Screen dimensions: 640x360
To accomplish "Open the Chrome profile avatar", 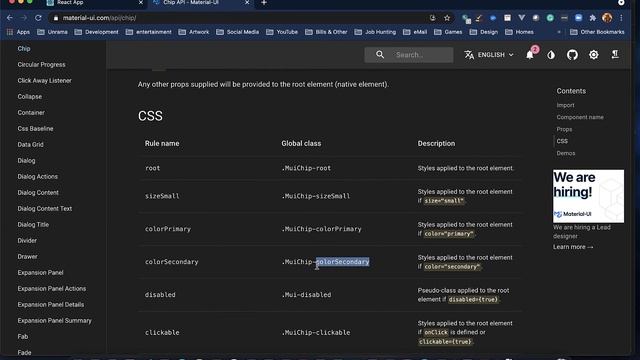I will tap(607, 18).
